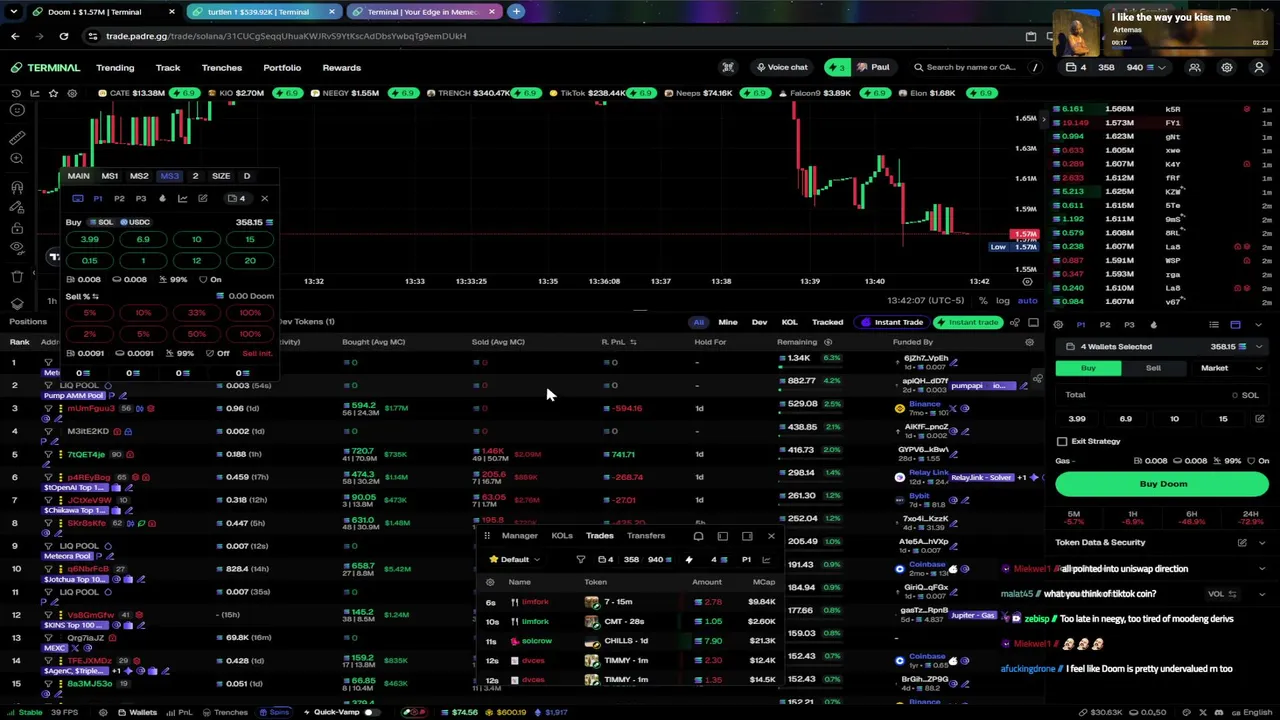Viewport: 1280px width, 720px height.
Task: Expand the right trade panel chevron
Action: tap(1258, 325)
